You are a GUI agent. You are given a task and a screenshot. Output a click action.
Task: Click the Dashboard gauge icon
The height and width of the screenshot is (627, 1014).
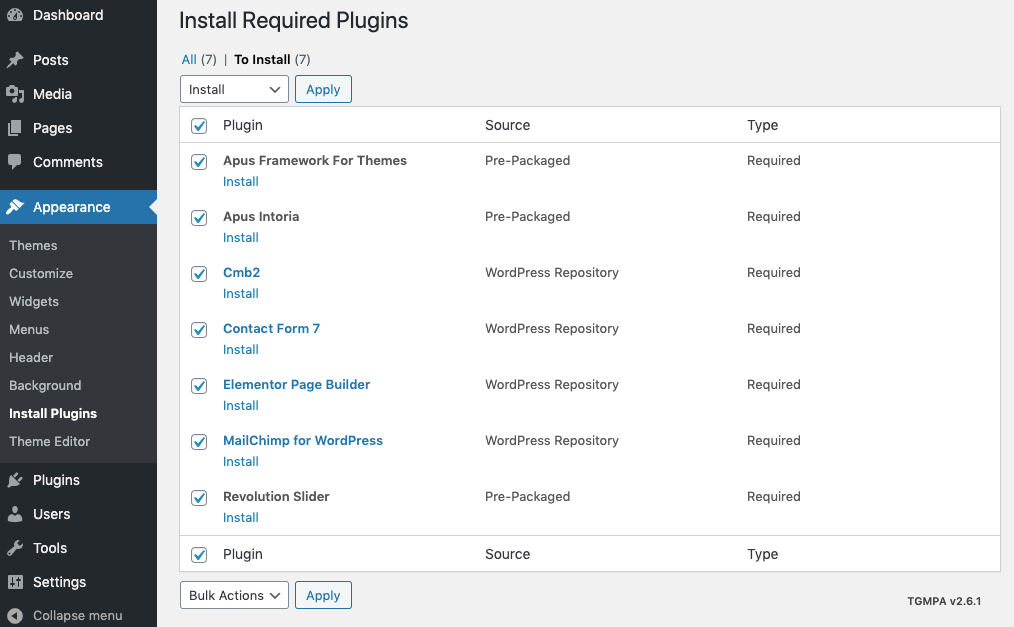tap(15, 15)
